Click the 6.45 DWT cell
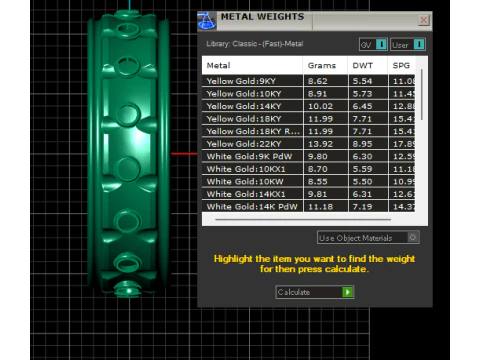The image size is (480, 360). (368, 106)
